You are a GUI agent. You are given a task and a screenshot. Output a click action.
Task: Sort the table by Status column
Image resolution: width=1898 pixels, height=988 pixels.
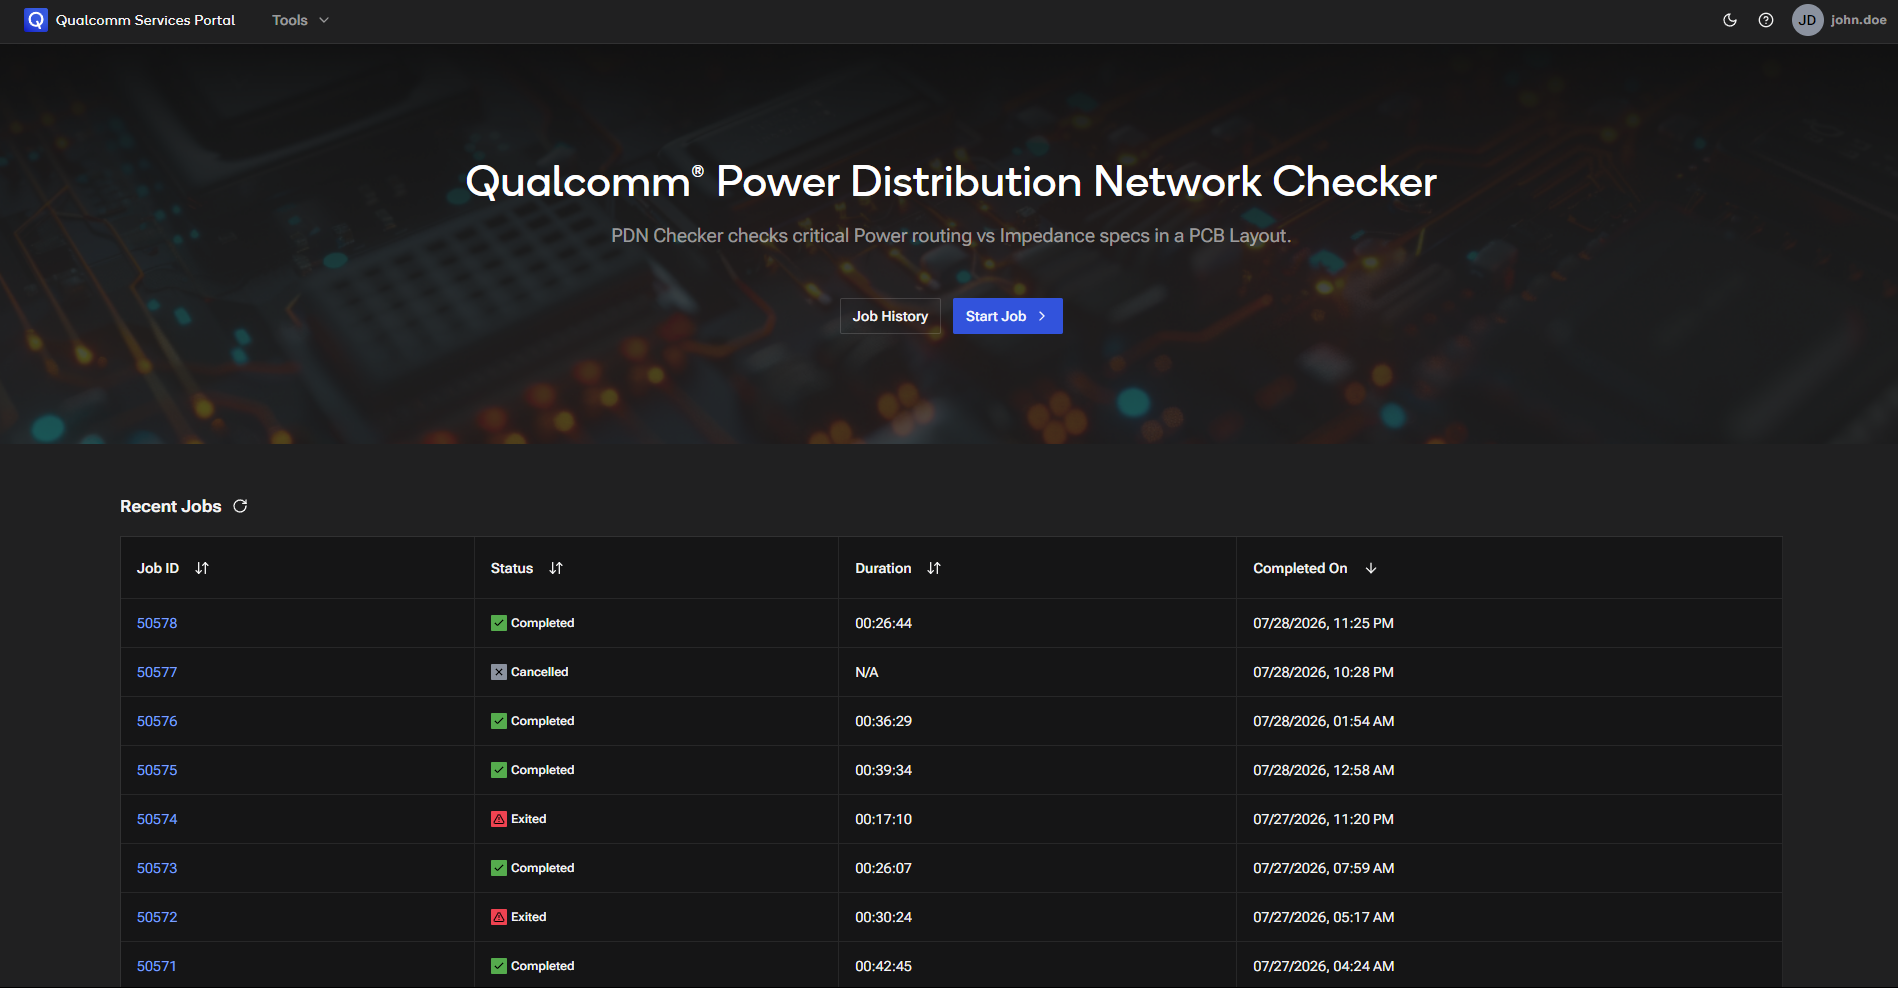pos(556,568)
